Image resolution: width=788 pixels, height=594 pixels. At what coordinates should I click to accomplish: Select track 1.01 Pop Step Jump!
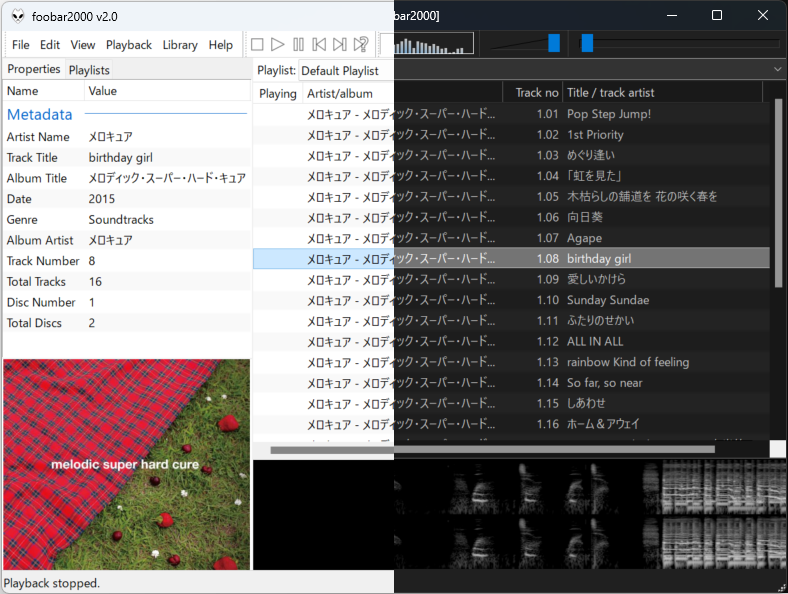(x=511, y=114)
